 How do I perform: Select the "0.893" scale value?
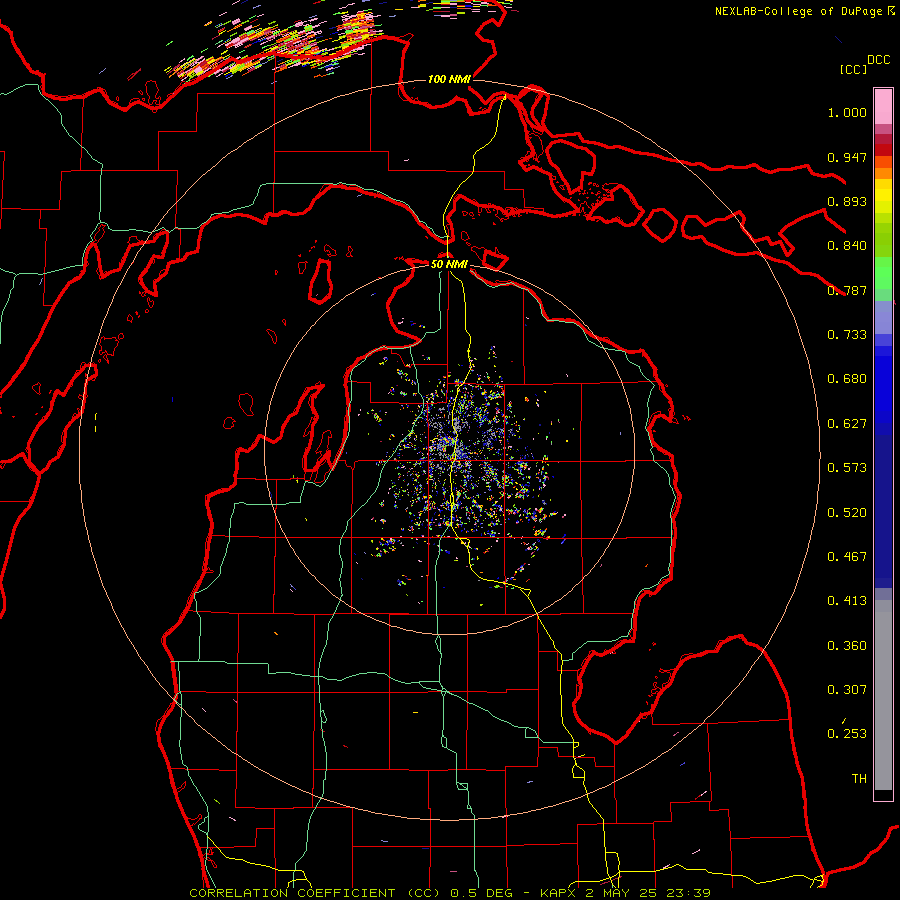pos(847,201)
